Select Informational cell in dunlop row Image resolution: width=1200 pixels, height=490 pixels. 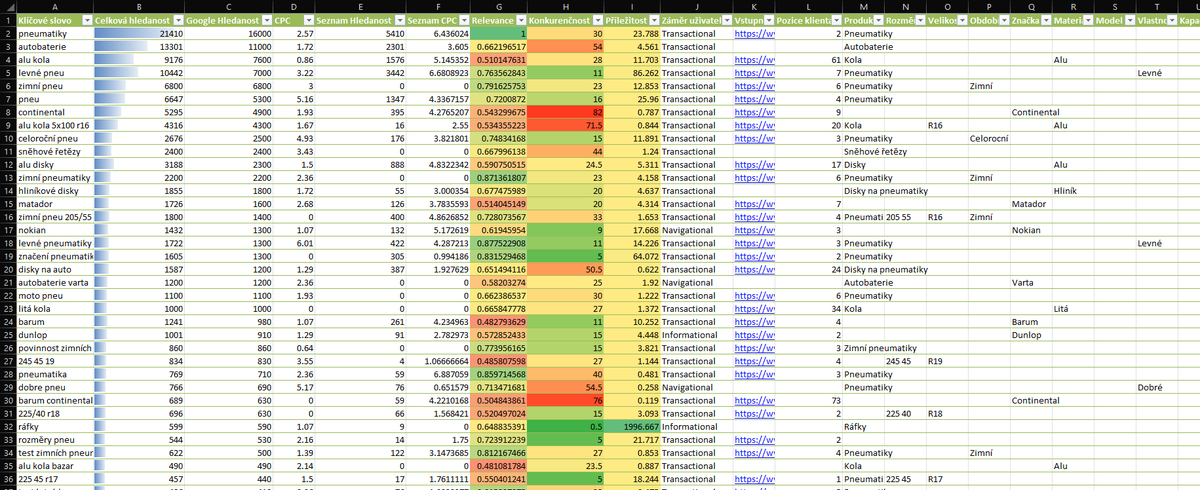pos(696,335)
